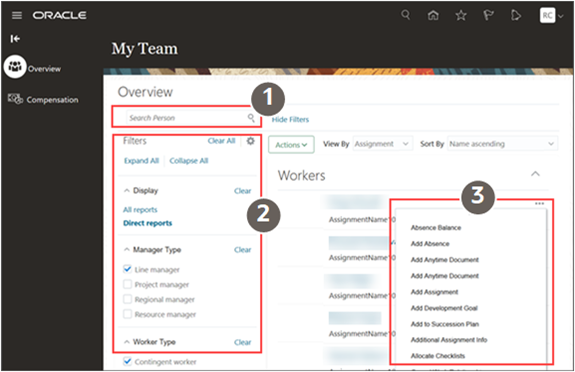
Task: Click the Collapse All link
Action: click(x=189, y=161)
